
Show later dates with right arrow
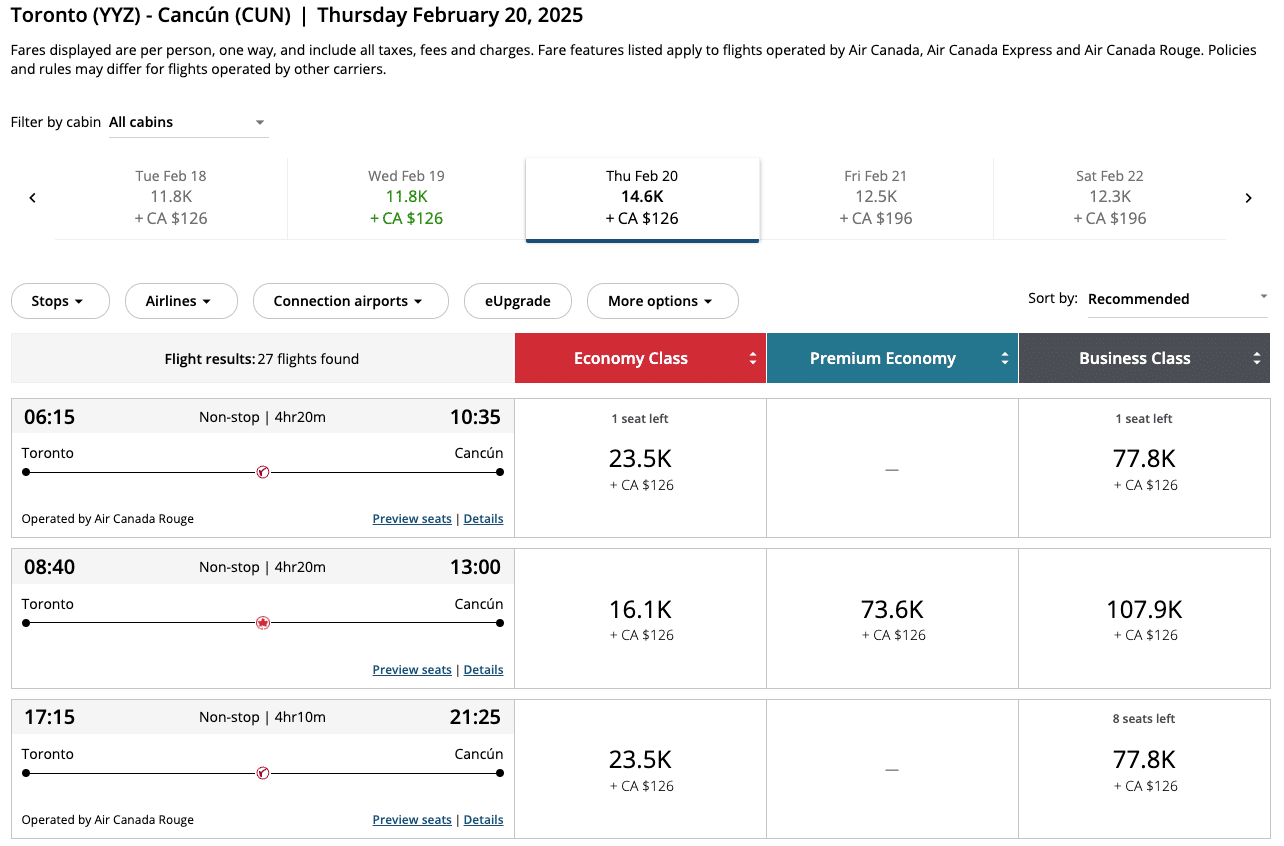tap(1248, 198)
